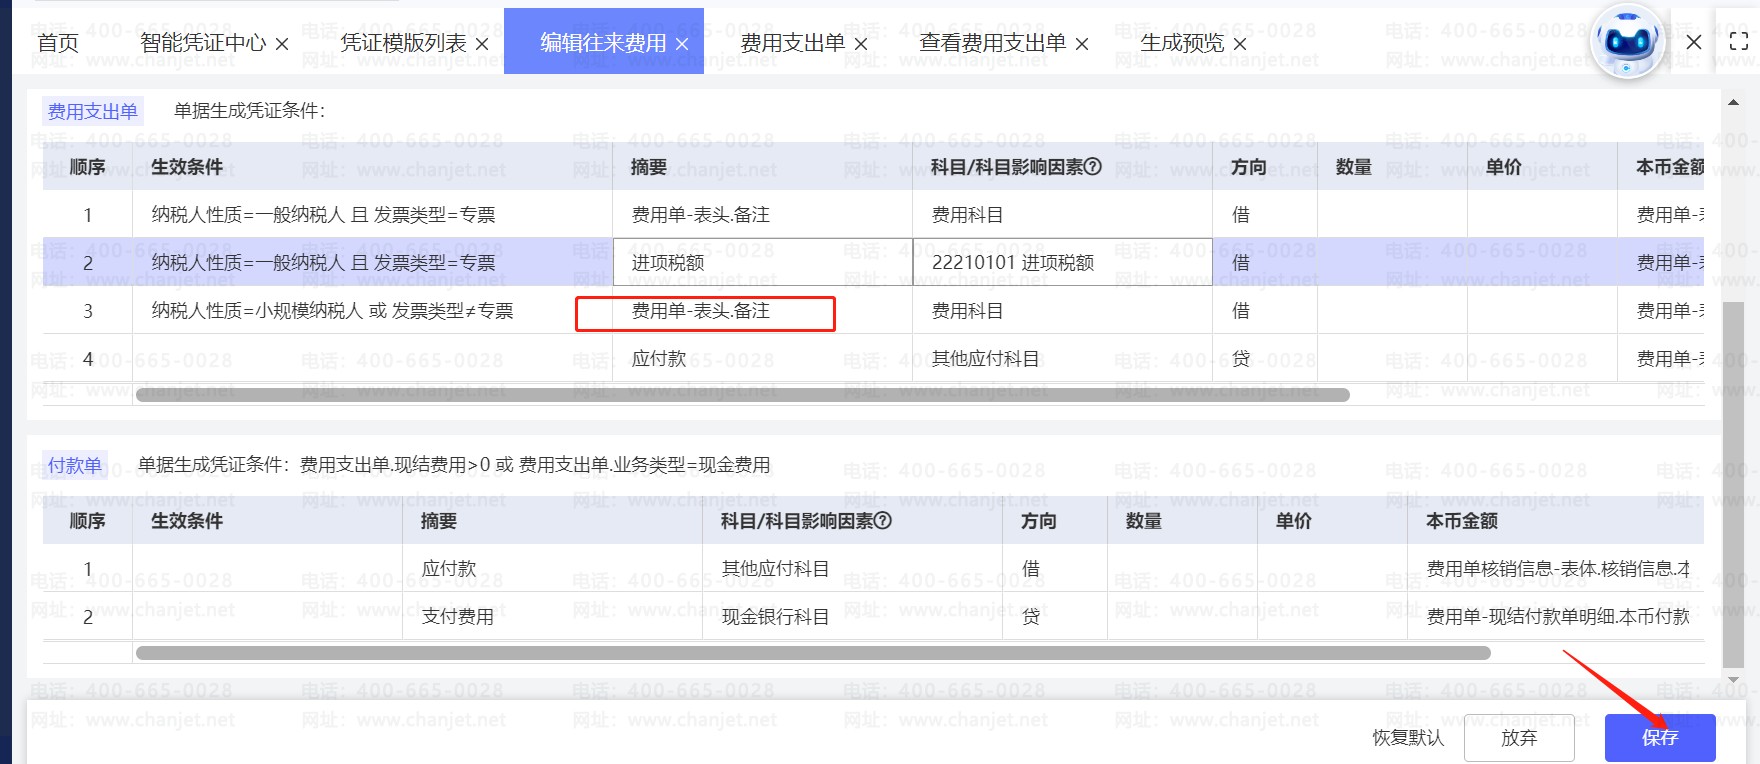Click the 恢复默认 link
Viewport: 1760px width, 764px height.
(1408, 738)
